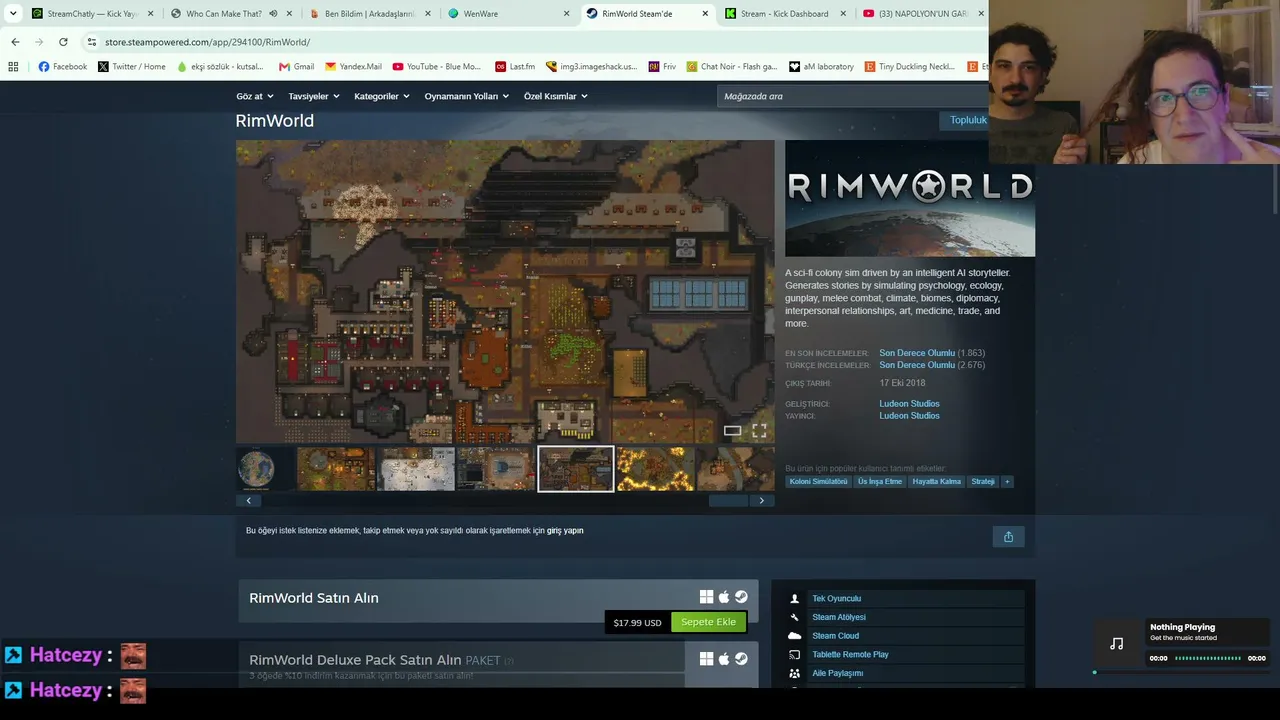
Task: View site information icon beside the URL
Action: [92, 42]
